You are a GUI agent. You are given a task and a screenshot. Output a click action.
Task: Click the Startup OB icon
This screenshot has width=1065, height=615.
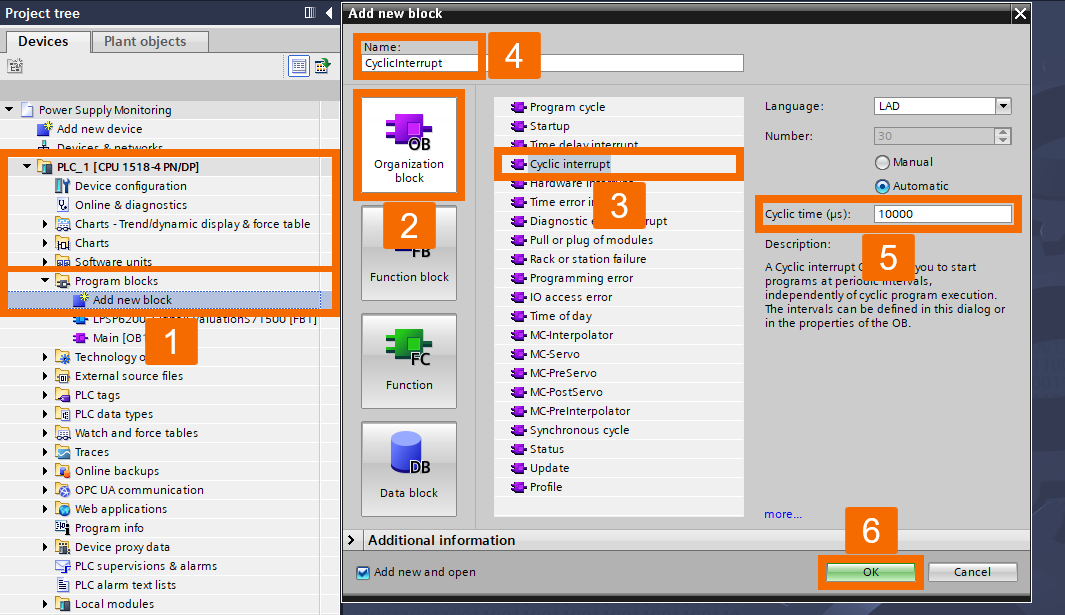(518, 126)
